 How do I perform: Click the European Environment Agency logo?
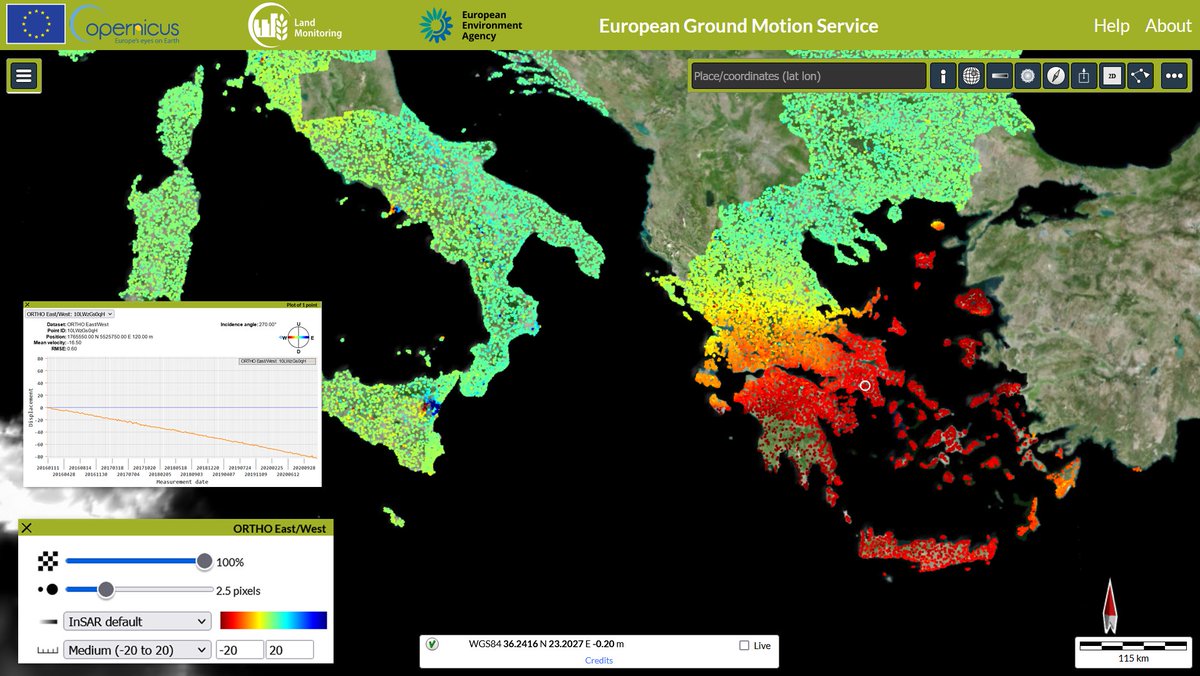pos(470,25)
